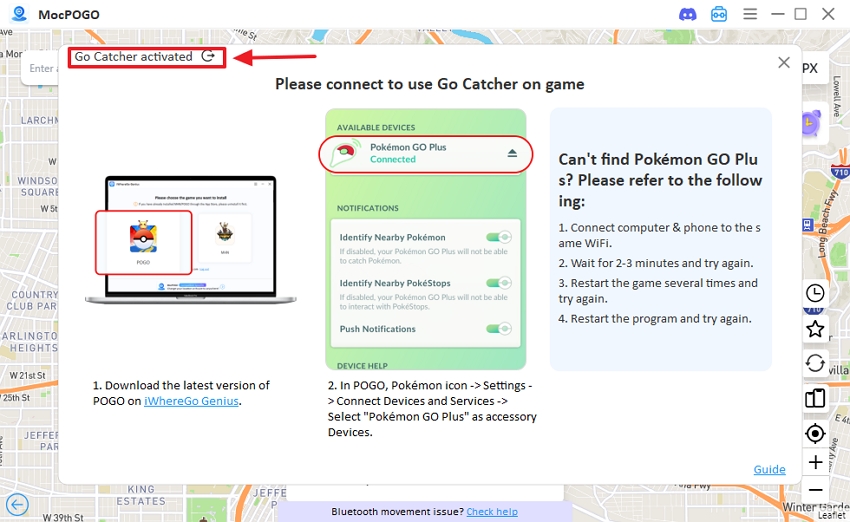The image size is (850, 522).
Task: Close the Go Catcher dialog
Action: coord(784,63)
